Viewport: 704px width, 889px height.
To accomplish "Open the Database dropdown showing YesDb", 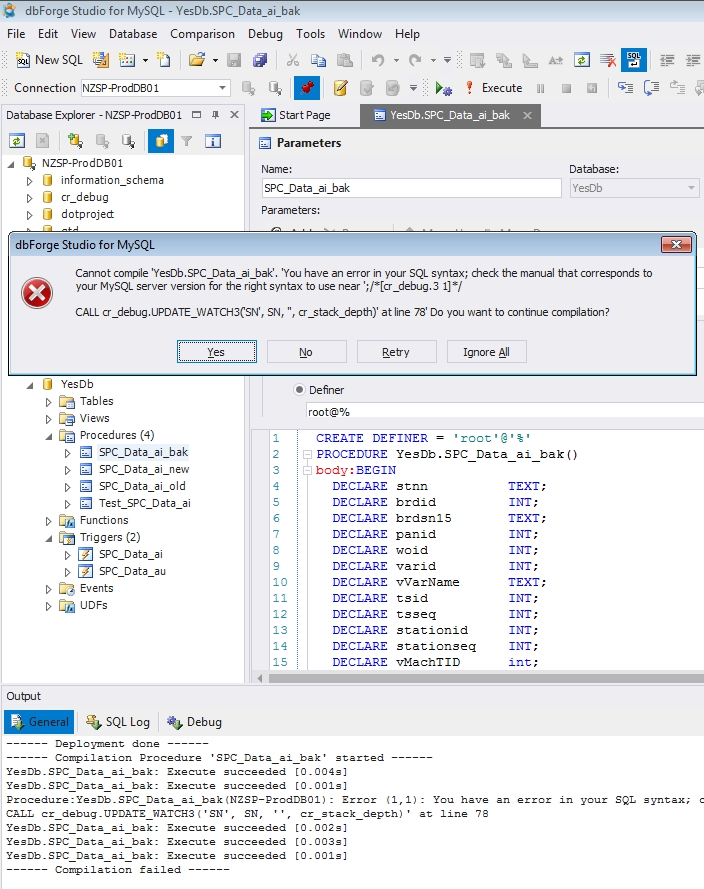I will [x=691, y=188].
